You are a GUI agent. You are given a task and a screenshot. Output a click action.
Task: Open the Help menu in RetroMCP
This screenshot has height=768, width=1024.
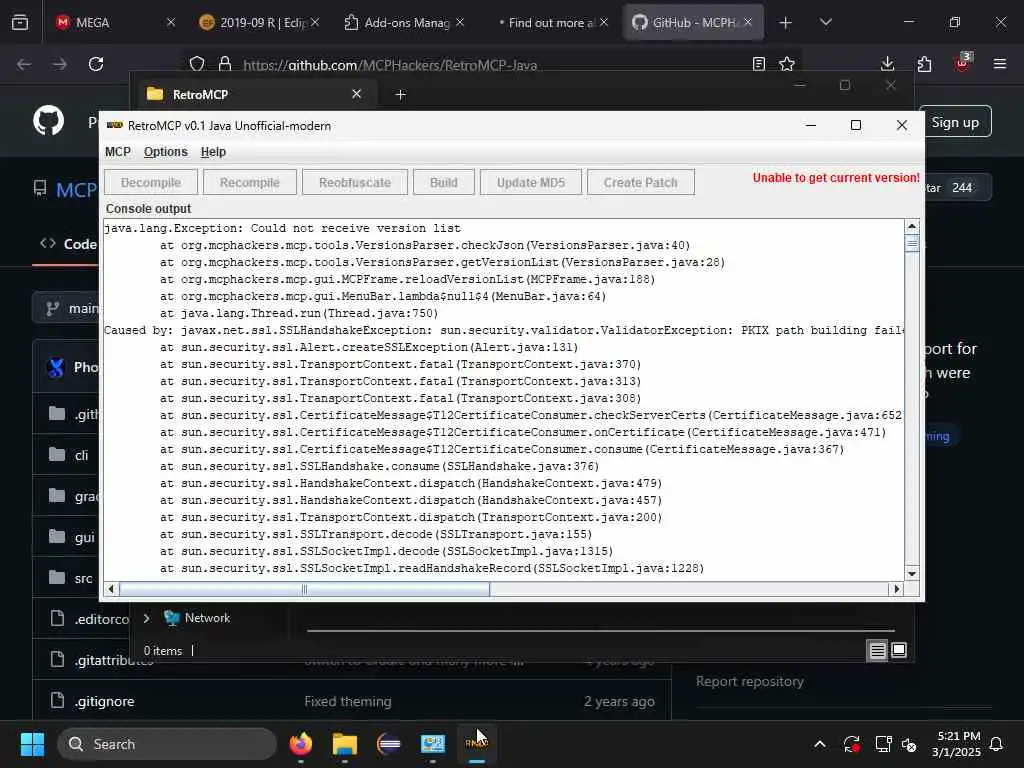pos(213,152)
